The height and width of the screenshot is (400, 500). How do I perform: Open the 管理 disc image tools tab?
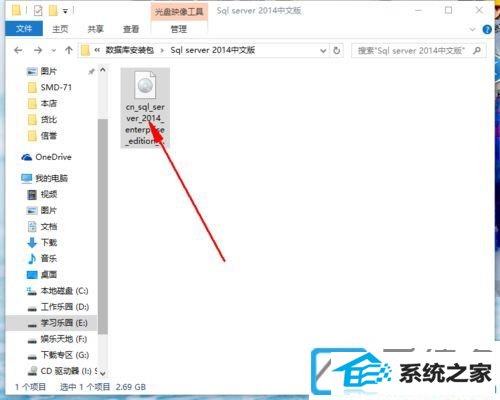point(179,29)
